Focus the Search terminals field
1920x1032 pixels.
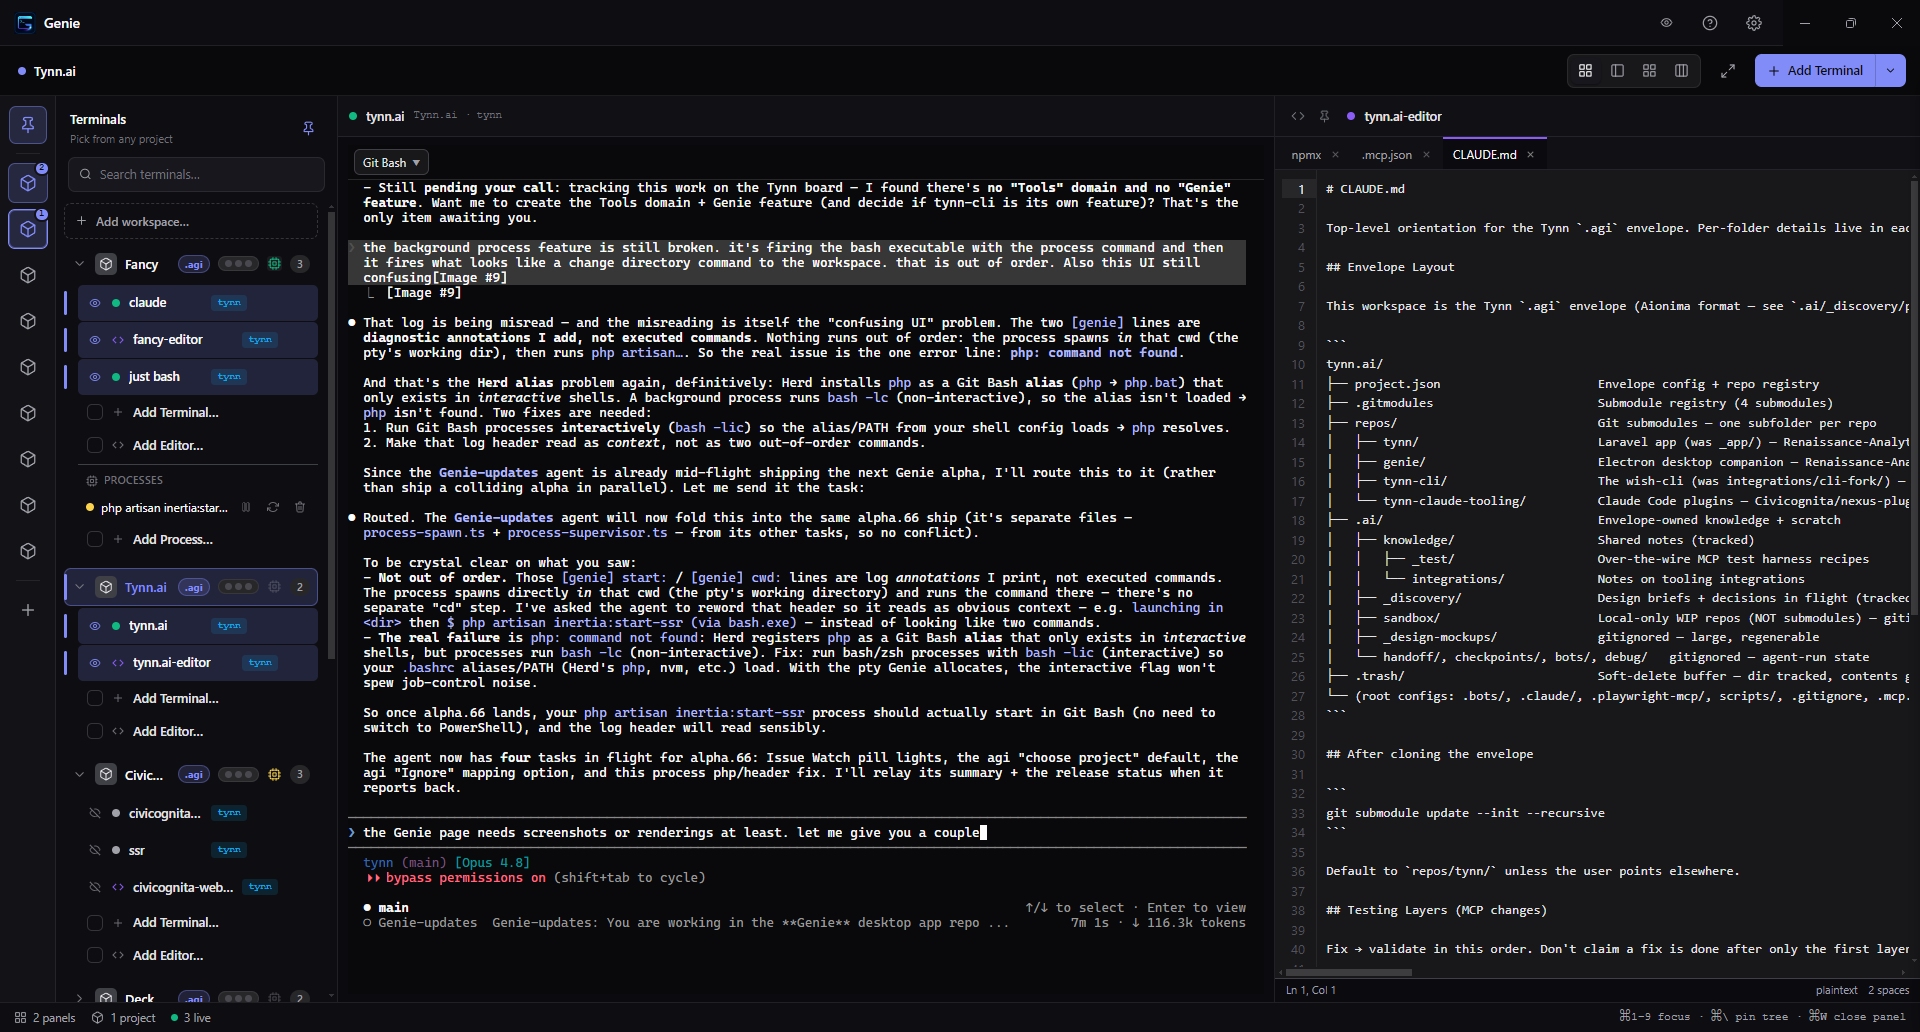tap(196, 174)
